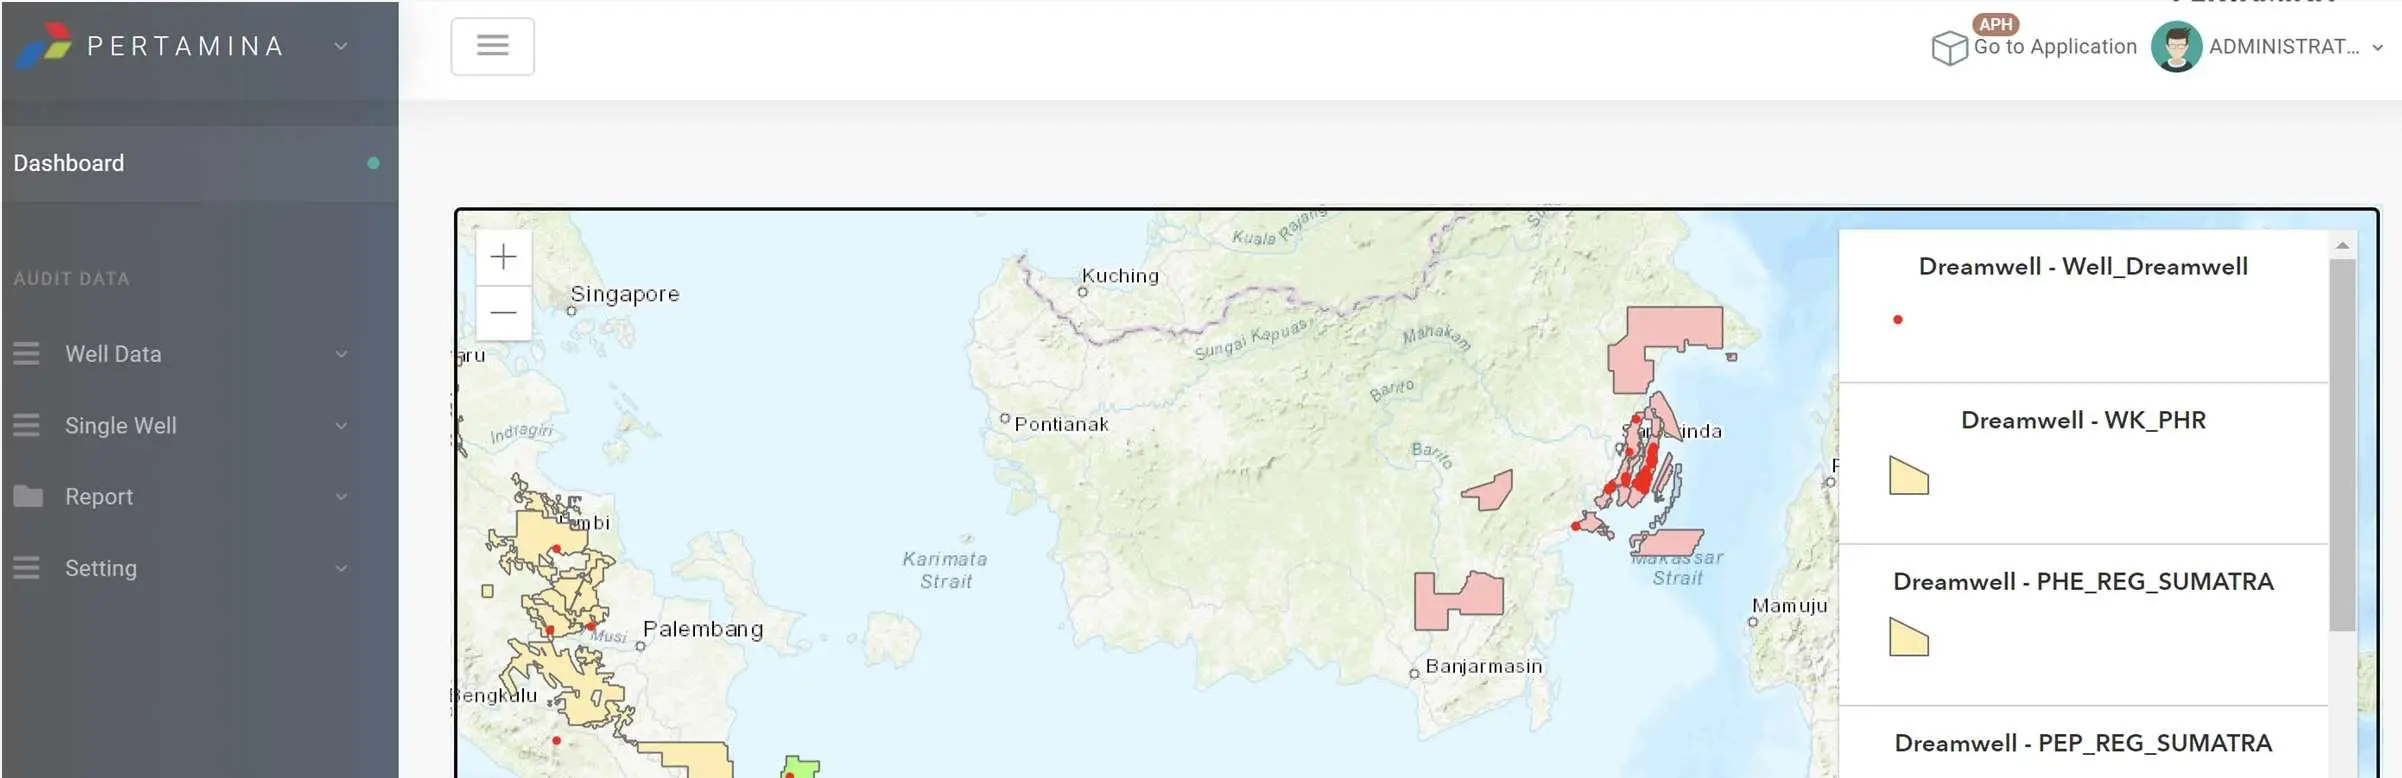Click the Go to Application cube icon
The image size is (2402, 778).
coord(1949,47)
